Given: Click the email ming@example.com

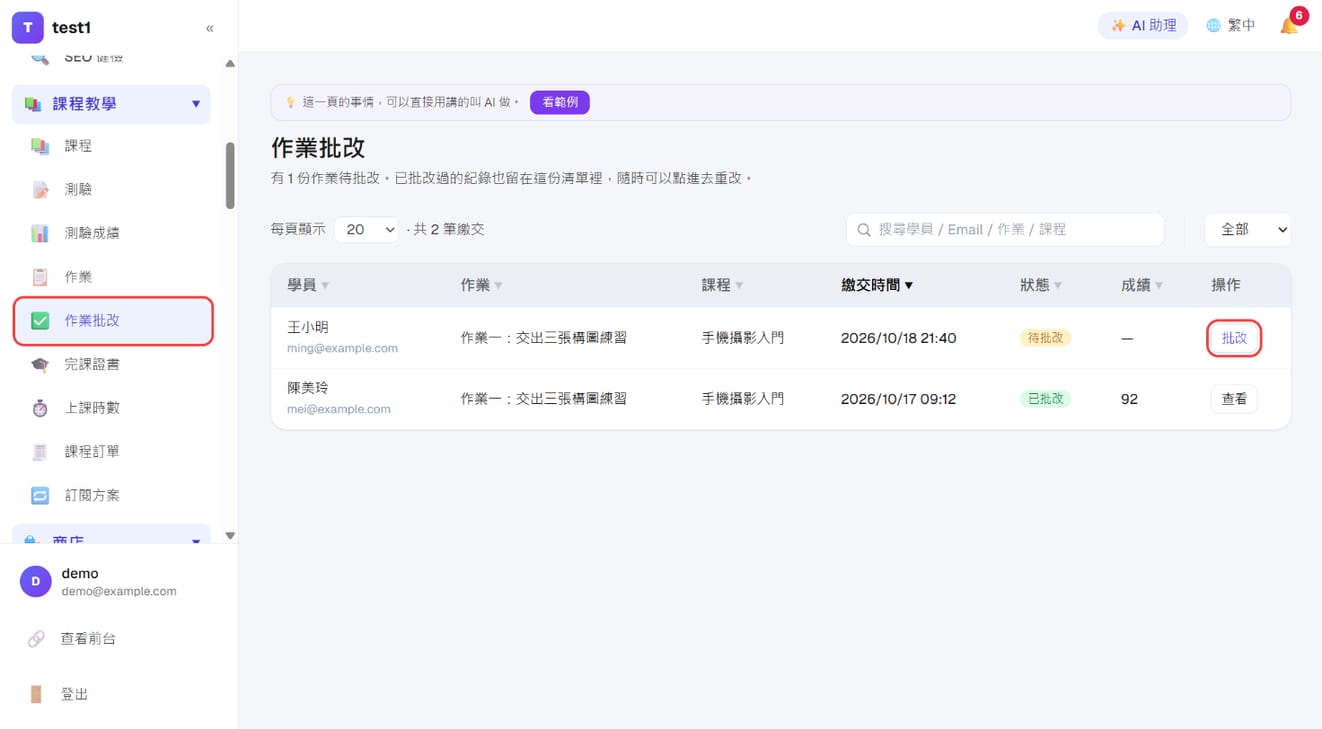Looking at the screenshot, I should [342, 348].
